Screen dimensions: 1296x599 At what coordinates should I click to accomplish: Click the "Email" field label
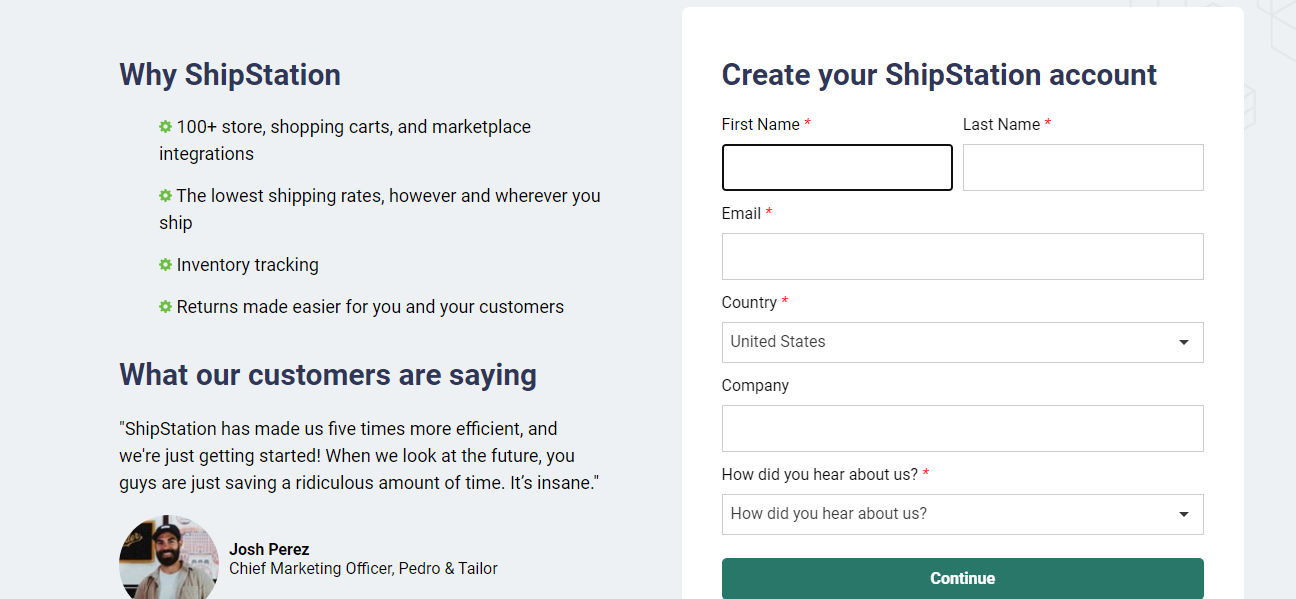pyautogui.click(x=741, y=213)
